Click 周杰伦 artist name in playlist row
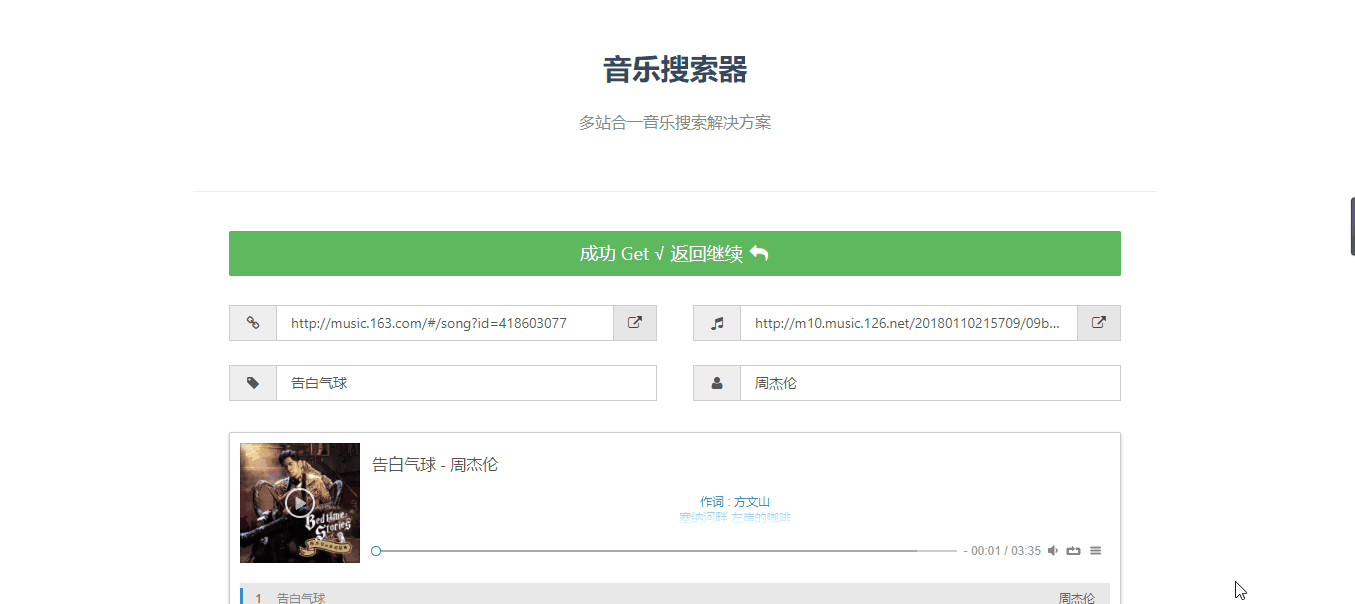The height and width of the screenshot is (604, 1355). pos(1077,598)
